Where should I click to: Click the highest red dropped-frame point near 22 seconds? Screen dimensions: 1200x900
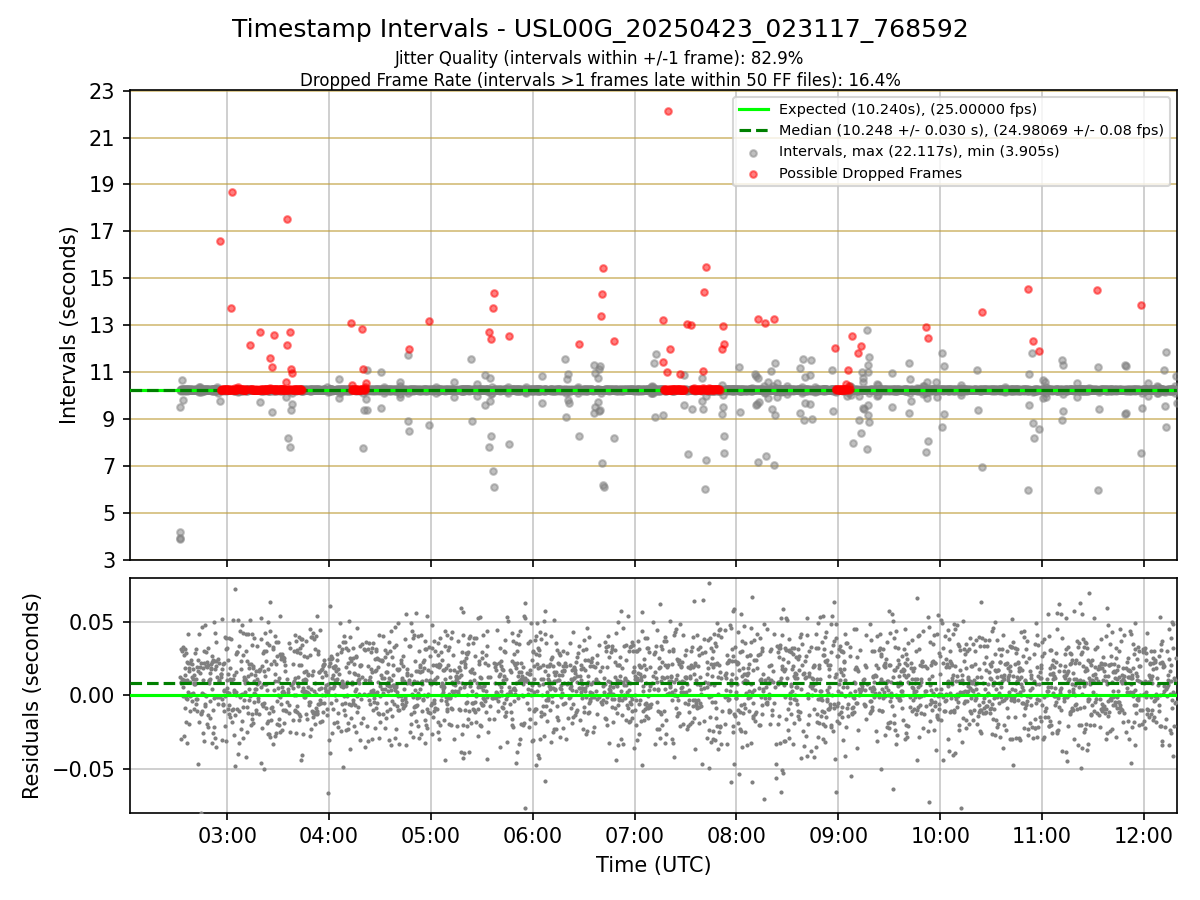(x=668, y=111)
